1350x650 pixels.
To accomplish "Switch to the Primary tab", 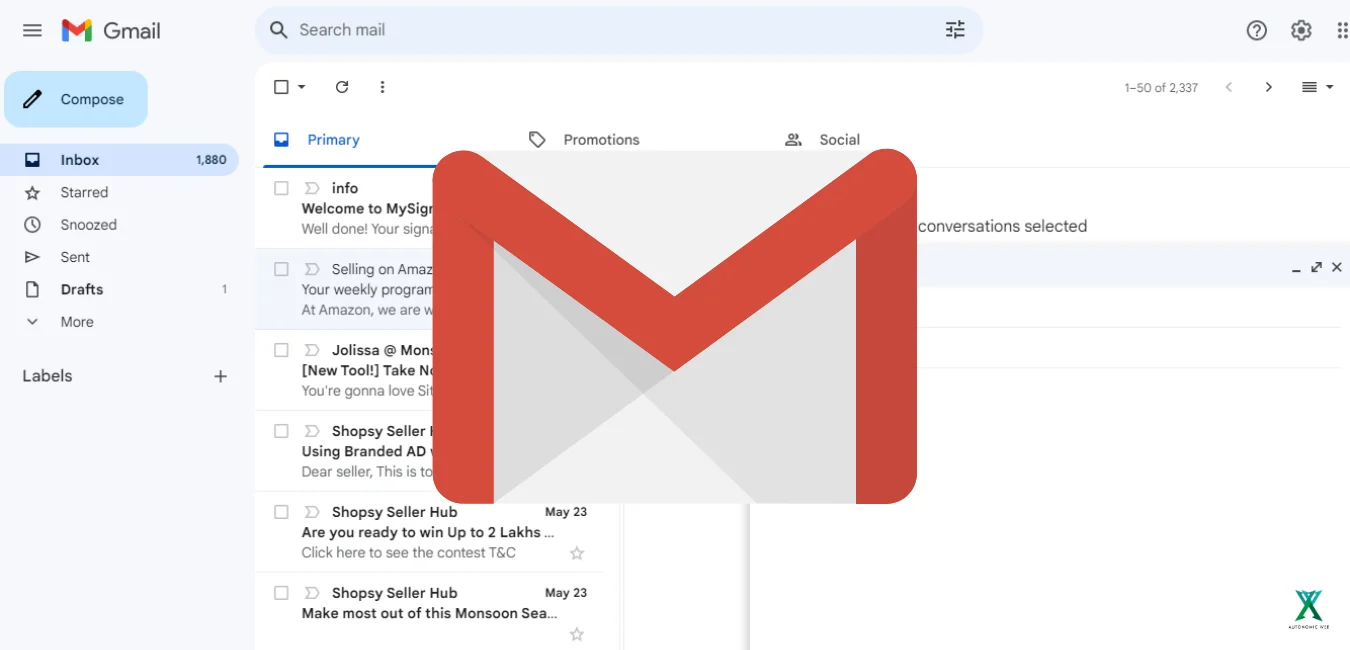I will pos(333,140).
